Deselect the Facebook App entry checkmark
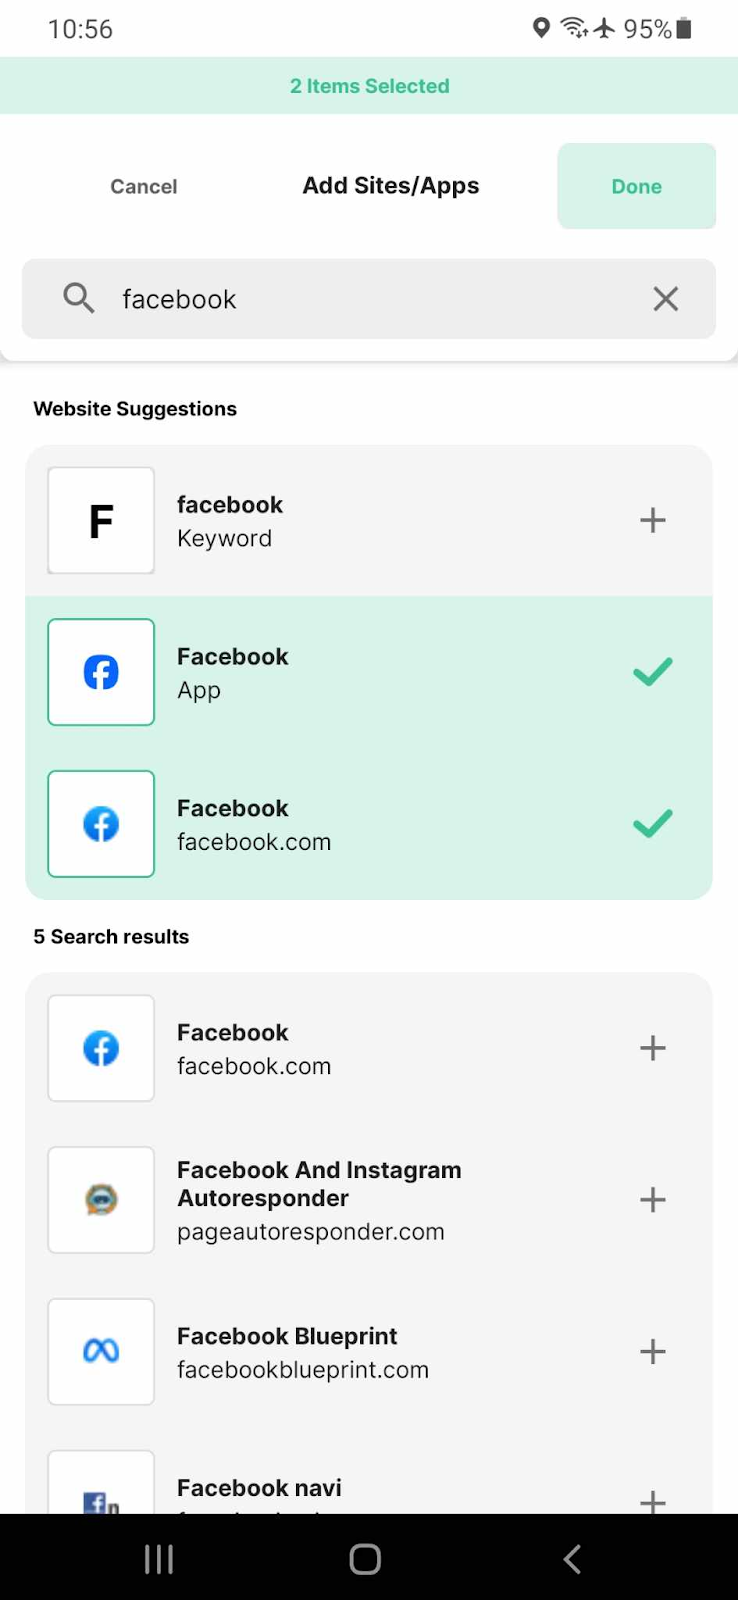 click(x=652, y=671)
